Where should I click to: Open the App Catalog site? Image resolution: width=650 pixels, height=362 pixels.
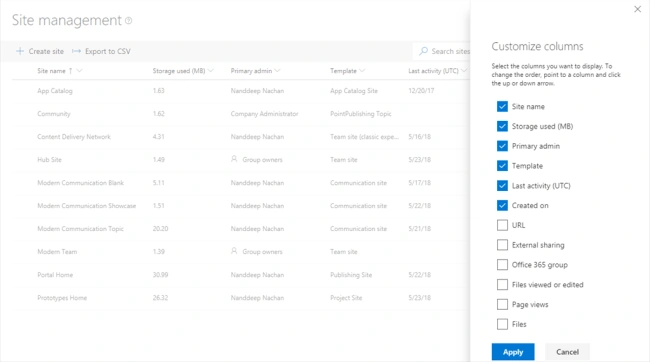point(55,91)
